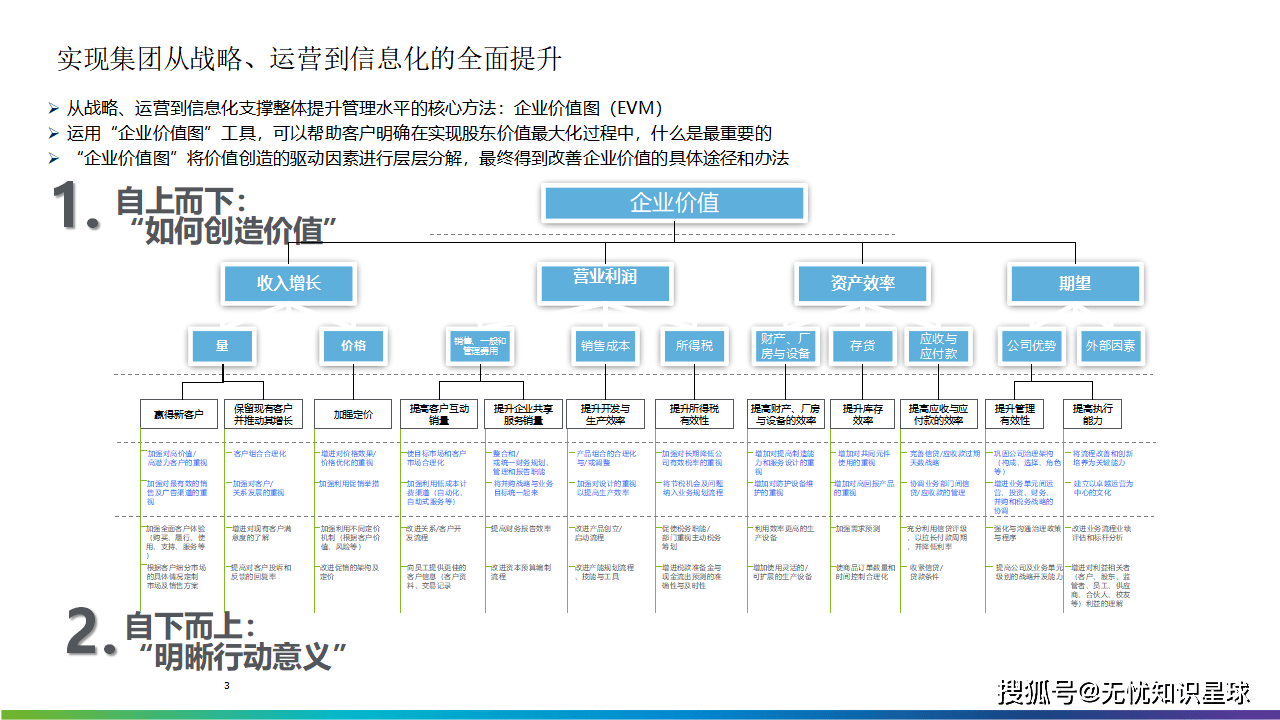Select the 提升所得税有效性 box
This screenshot has height=720, width=1280.
coord(694,414)
